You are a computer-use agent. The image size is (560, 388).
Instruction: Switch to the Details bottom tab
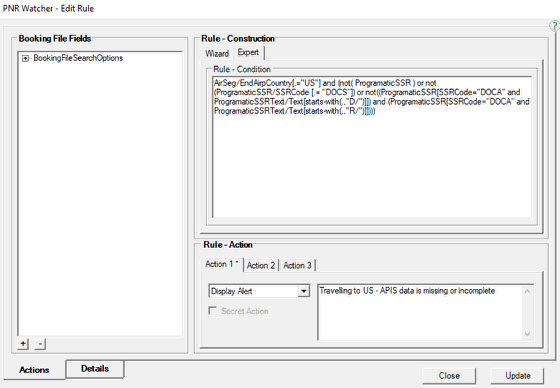[x=95, y=368]
